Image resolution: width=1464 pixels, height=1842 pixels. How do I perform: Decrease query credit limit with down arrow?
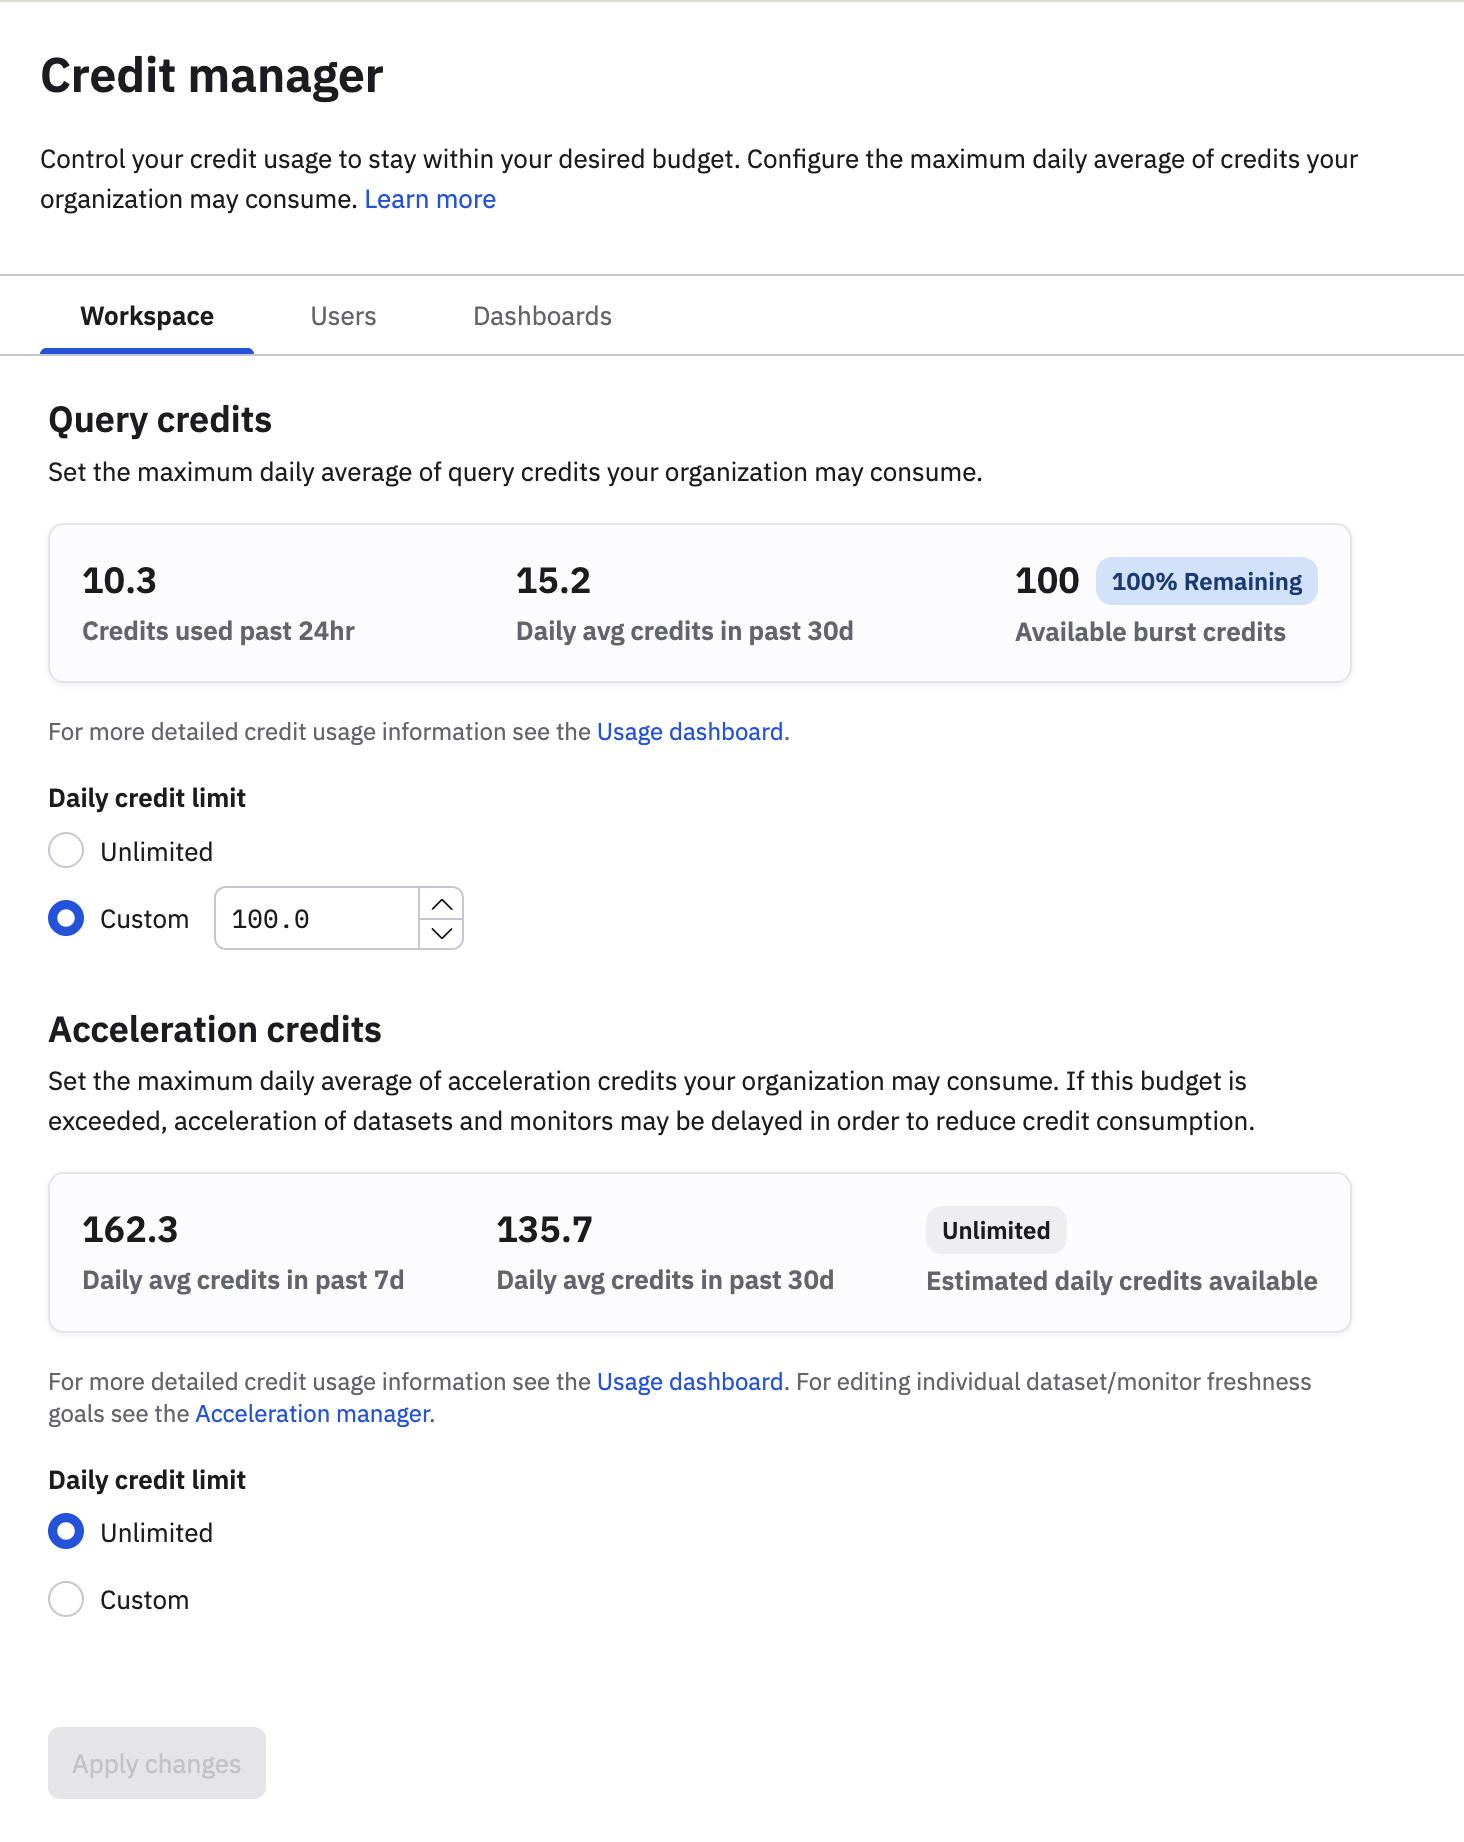click(x=441, y=933)
